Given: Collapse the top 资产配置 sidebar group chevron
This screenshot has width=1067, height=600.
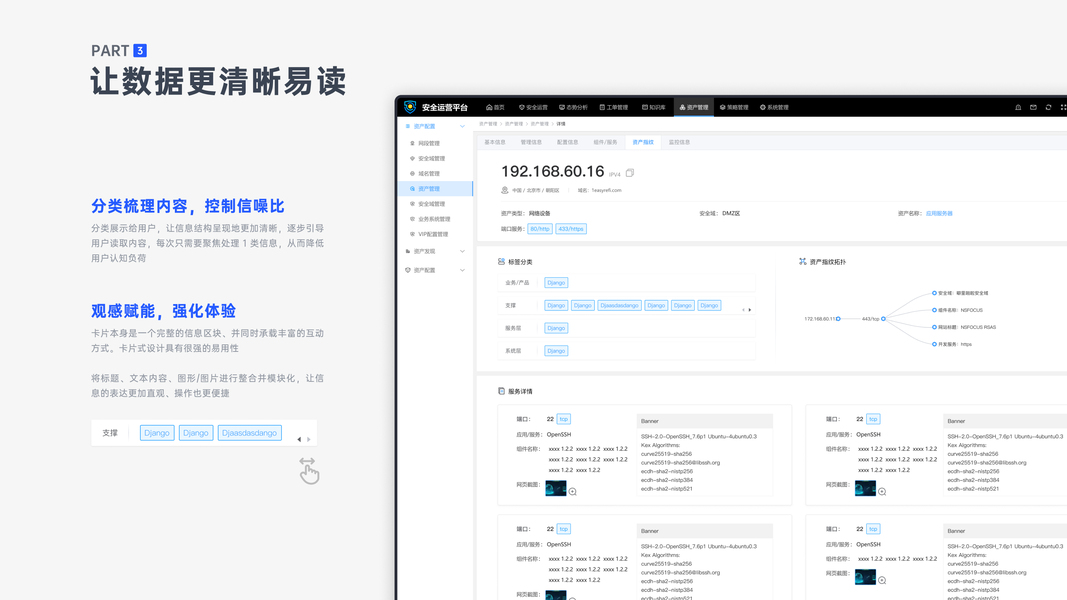Looking at the screenshot, I should point(462,127).
